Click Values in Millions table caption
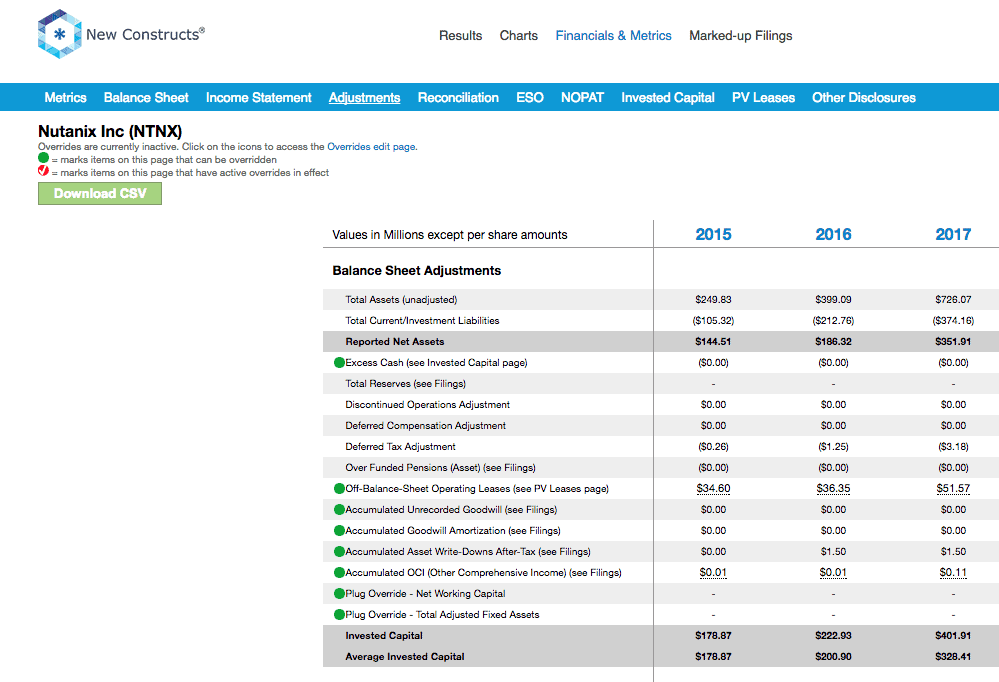The image size is (999, 682). coord(450,235)
